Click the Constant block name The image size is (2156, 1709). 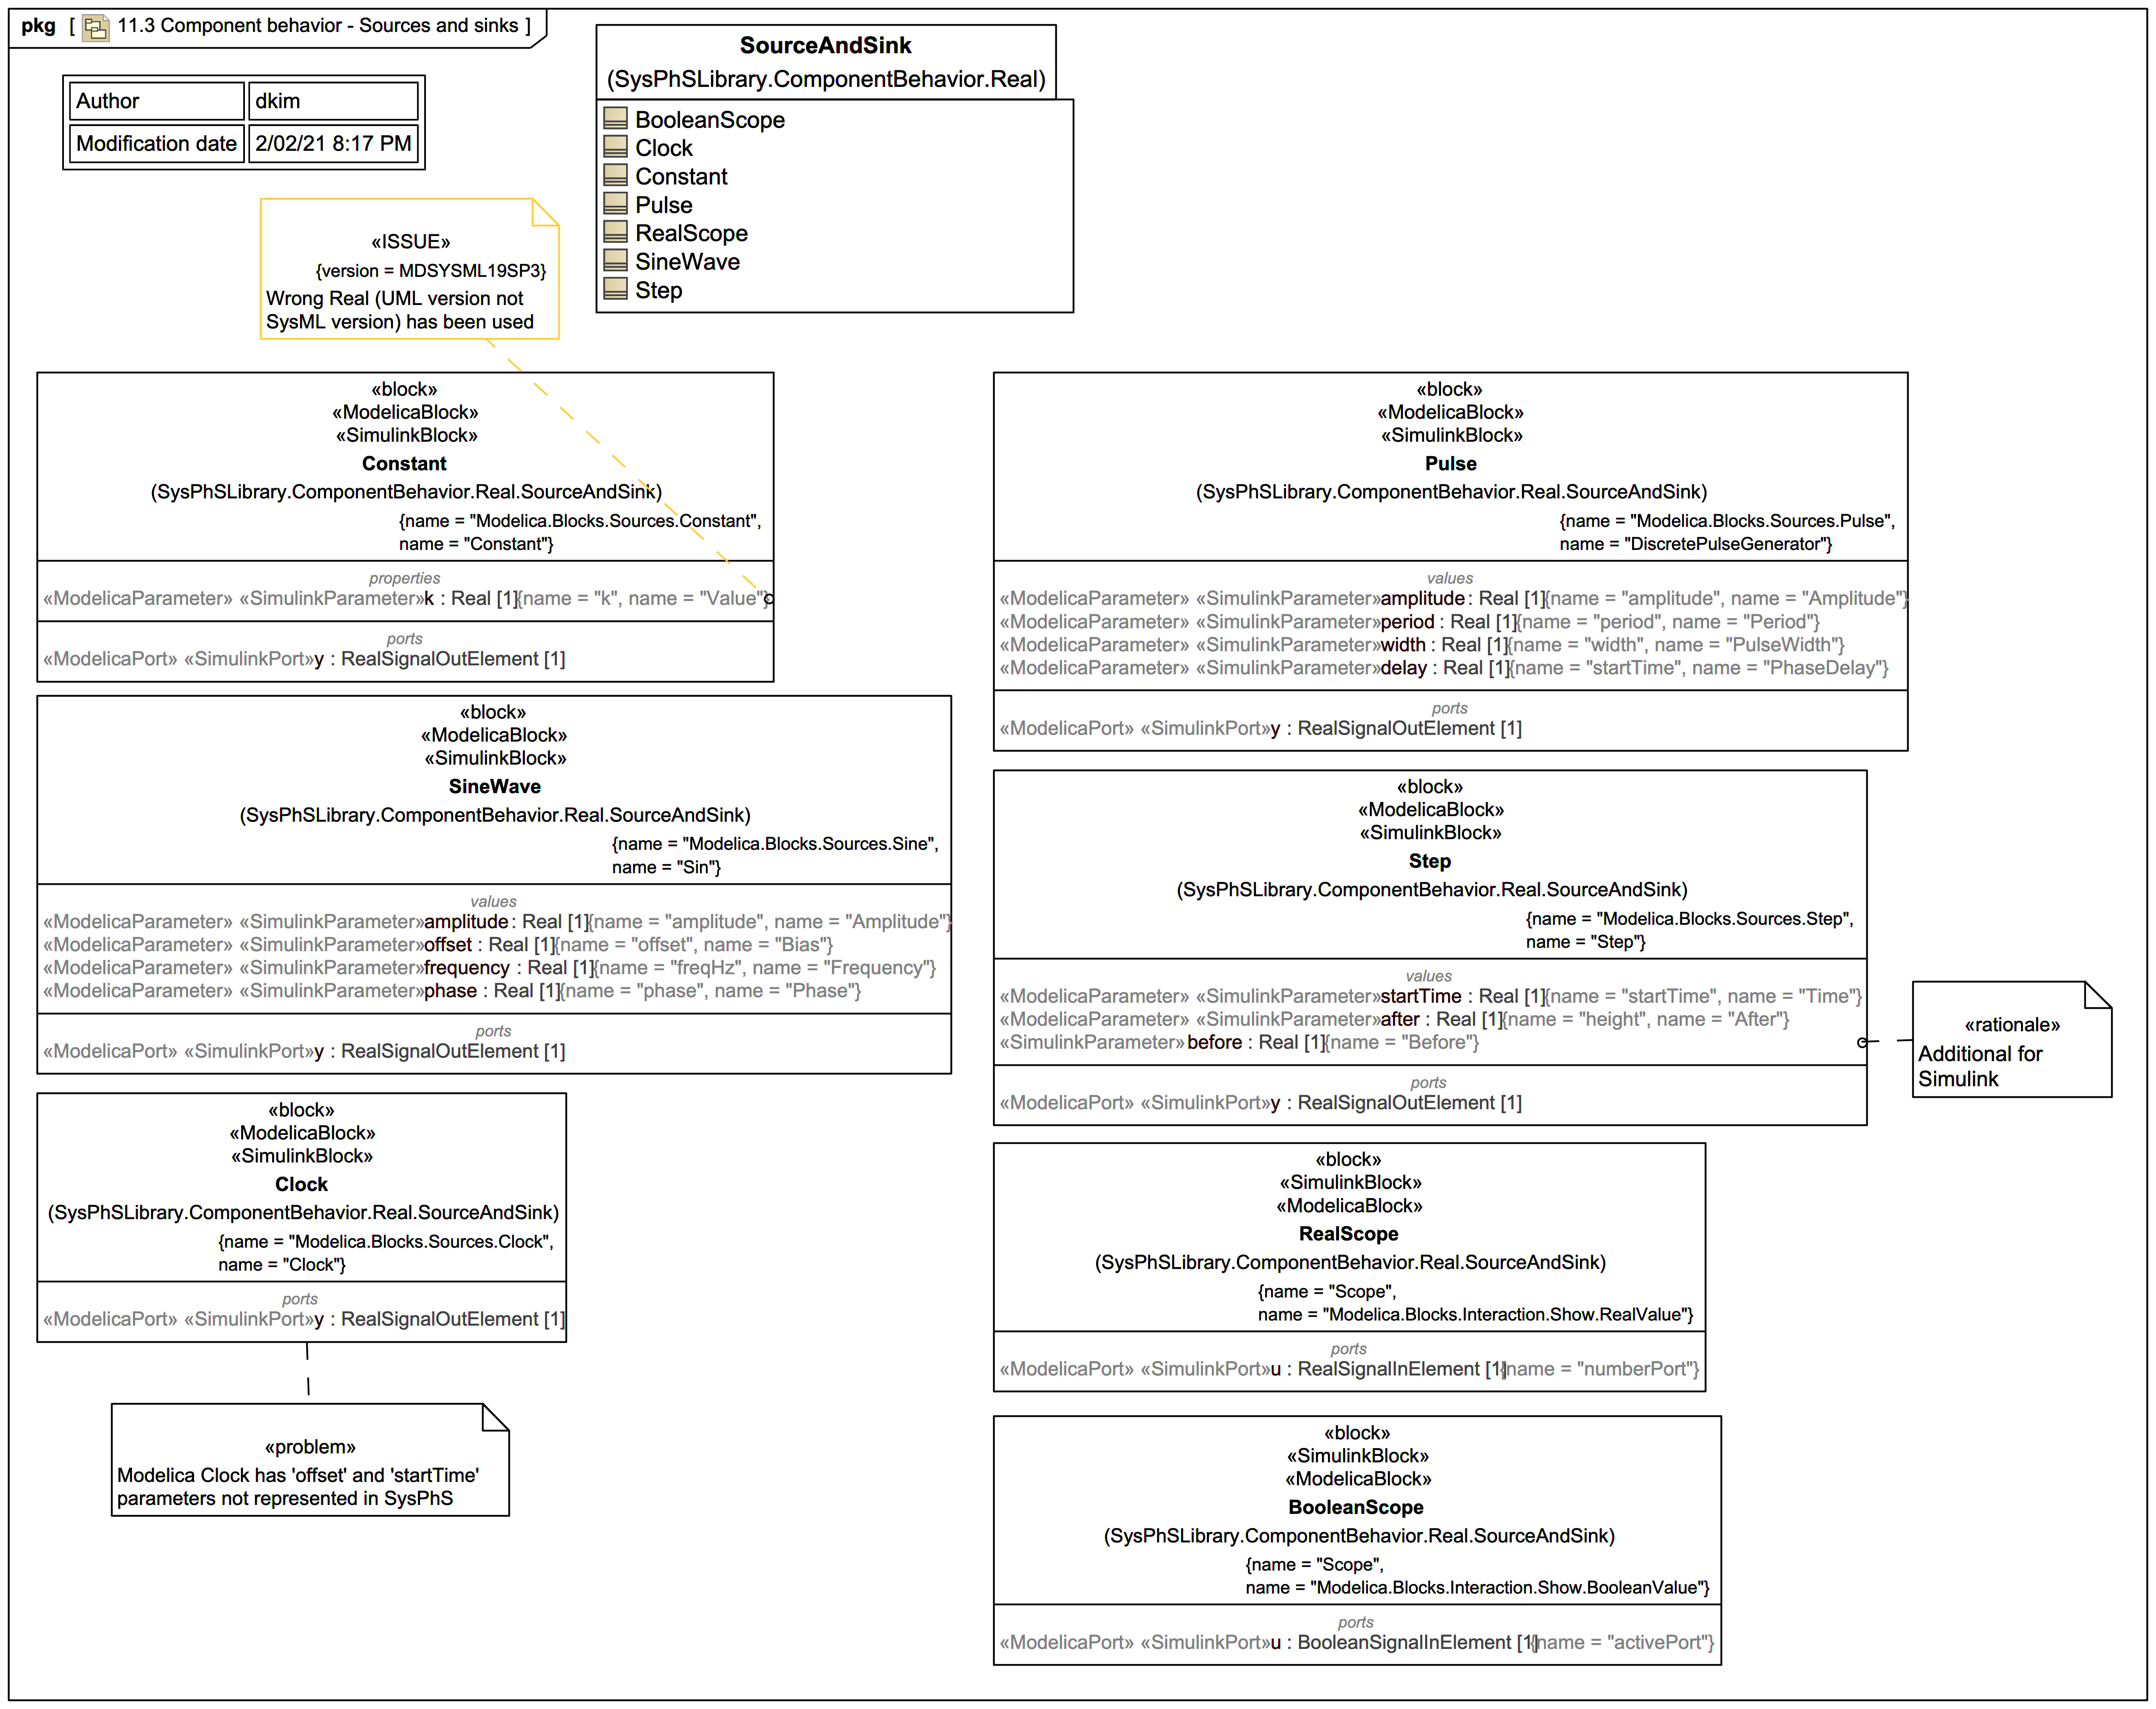tap(404, 464)
